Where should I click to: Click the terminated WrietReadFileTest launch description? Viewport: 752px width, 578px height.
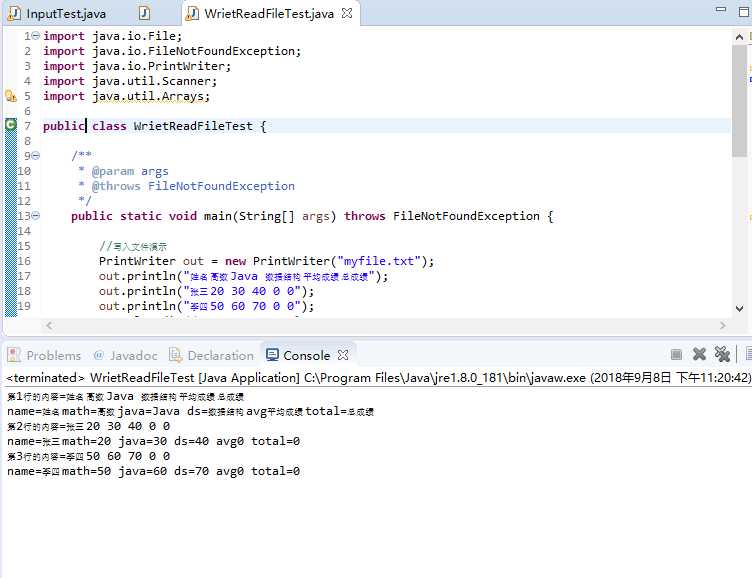pyautogui.click(x=378, y=377)
